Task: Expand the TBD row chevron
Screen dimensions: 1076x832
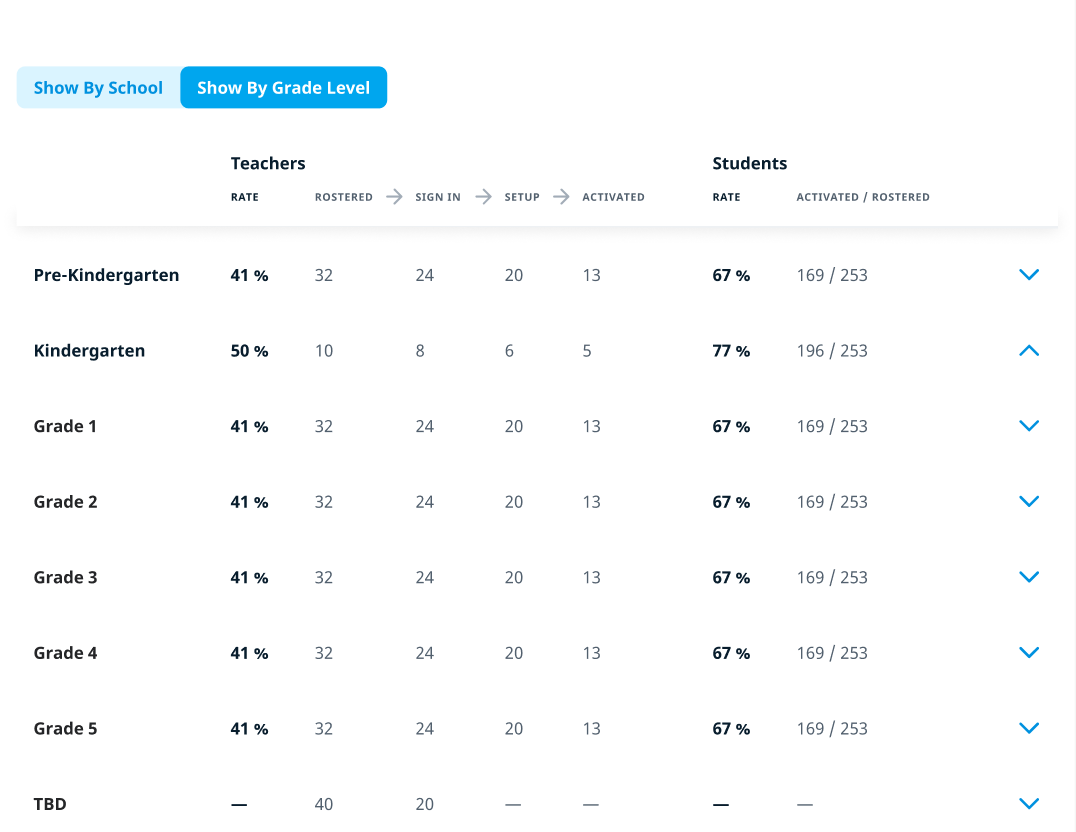Action: click(x=1028, y=804)
